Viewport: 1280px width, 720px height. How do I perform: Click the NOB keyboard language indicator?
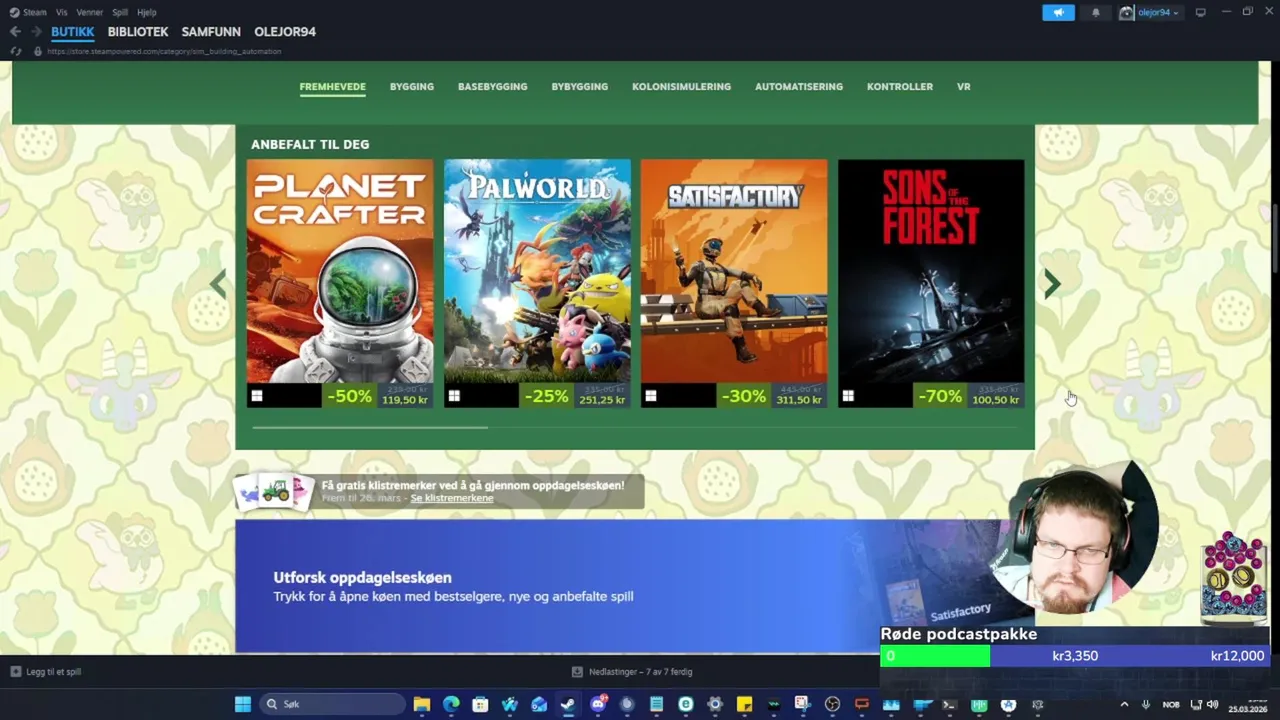pos(1171,705)
